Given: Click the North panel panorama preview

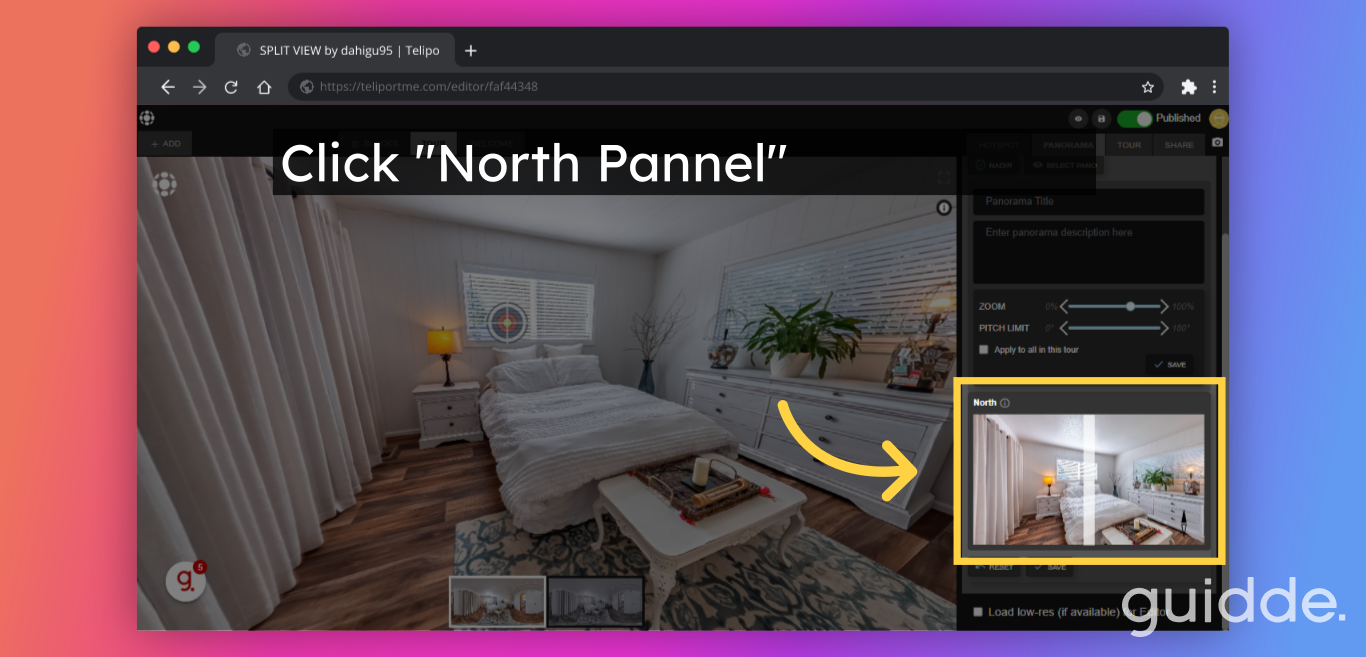Looking at the screenshot, I should [1088, 480].
